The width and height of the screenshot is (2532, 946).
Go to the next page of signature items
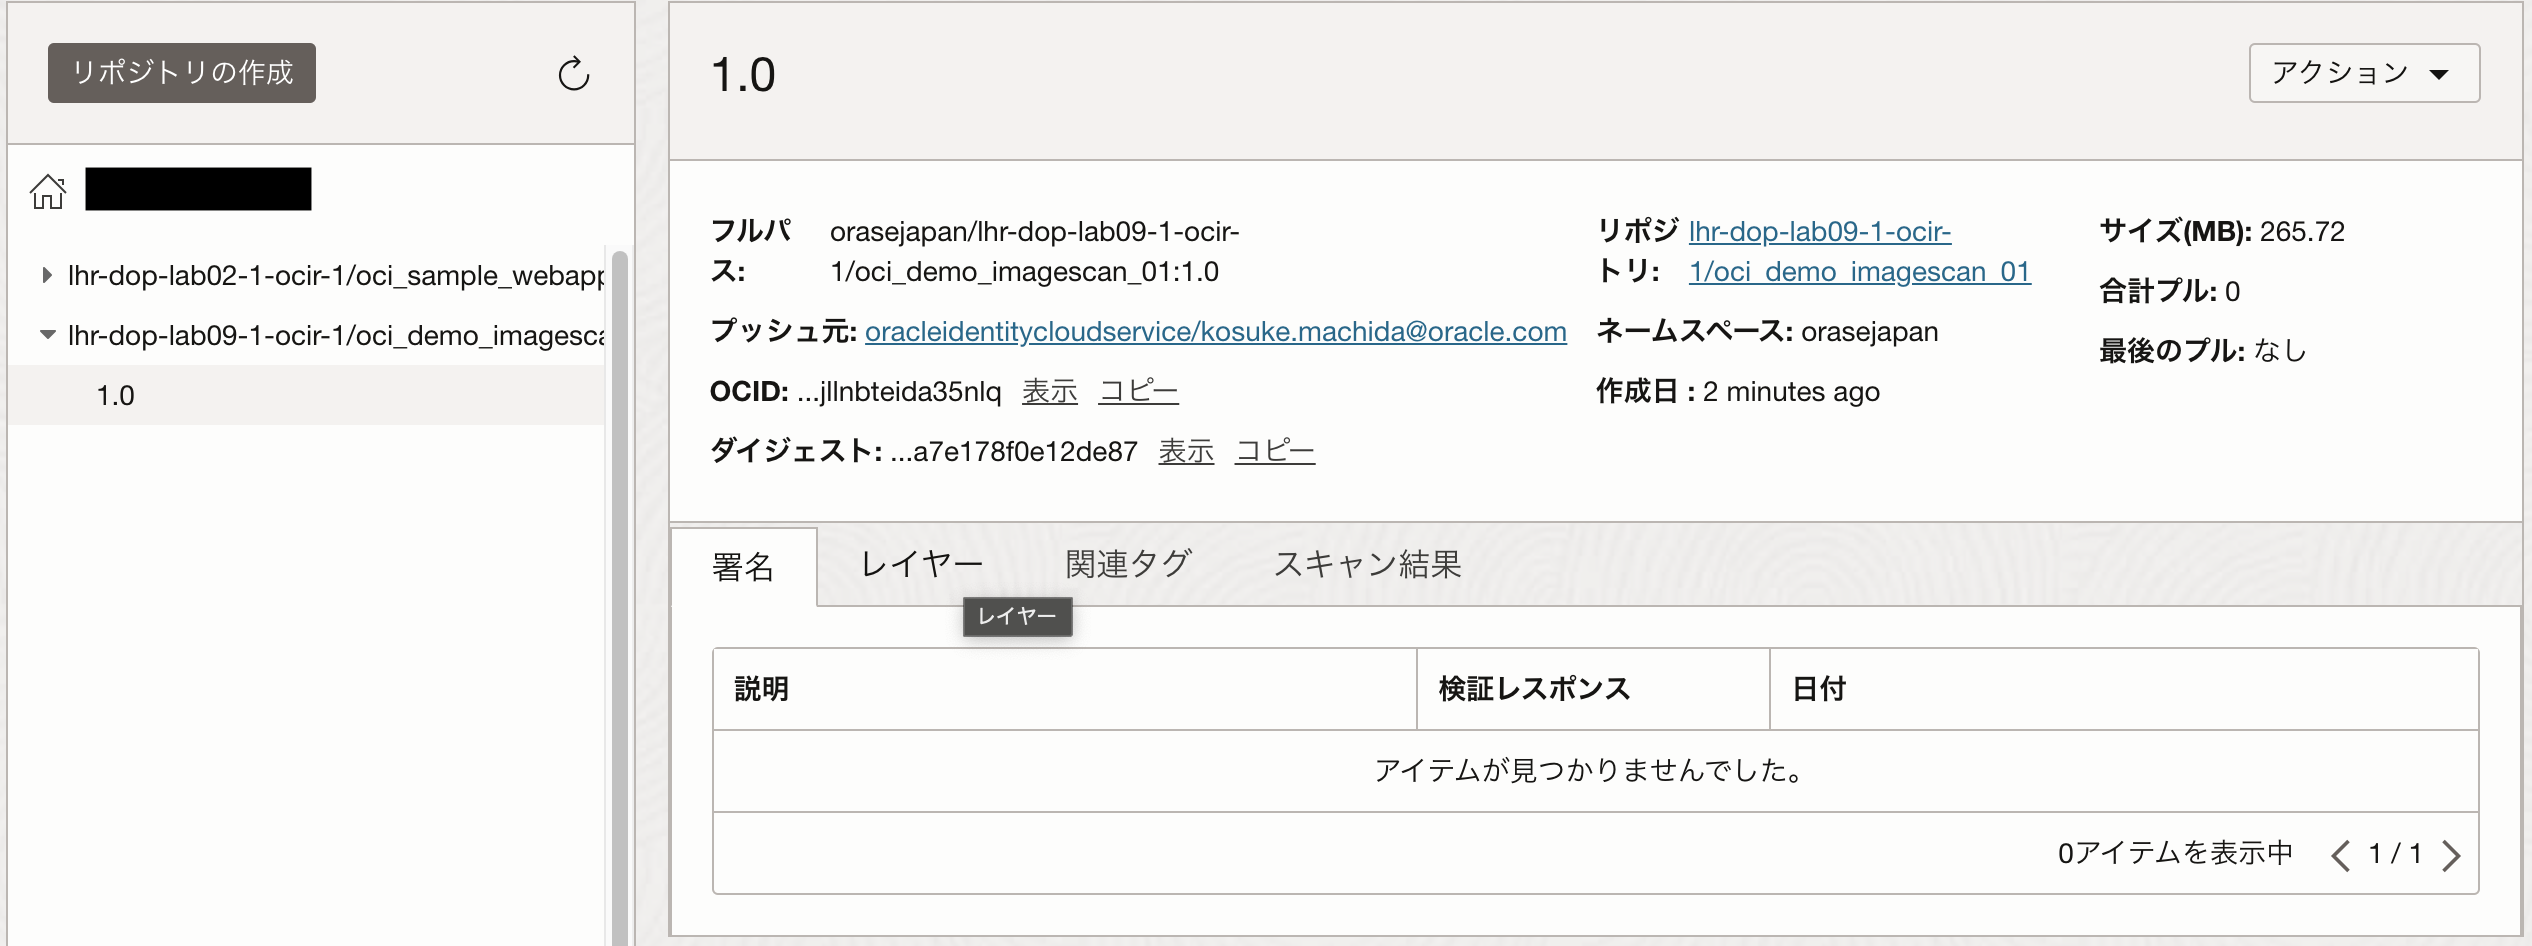(x=2452, y=855)
